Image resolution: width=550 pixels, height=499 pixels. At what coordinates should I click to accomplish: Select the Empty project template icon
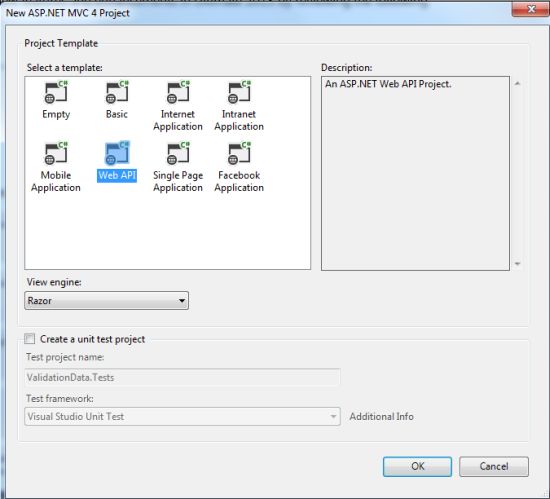pos(56,93)
